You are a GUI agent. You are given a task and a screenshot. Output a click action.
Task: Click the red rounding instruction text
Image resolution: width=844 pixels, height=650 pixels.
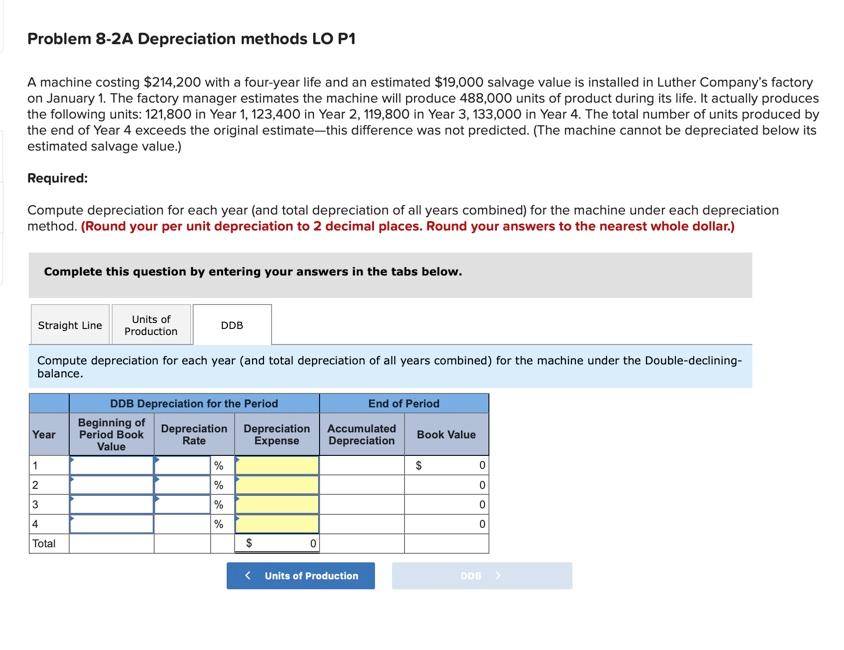coord(407,226)
